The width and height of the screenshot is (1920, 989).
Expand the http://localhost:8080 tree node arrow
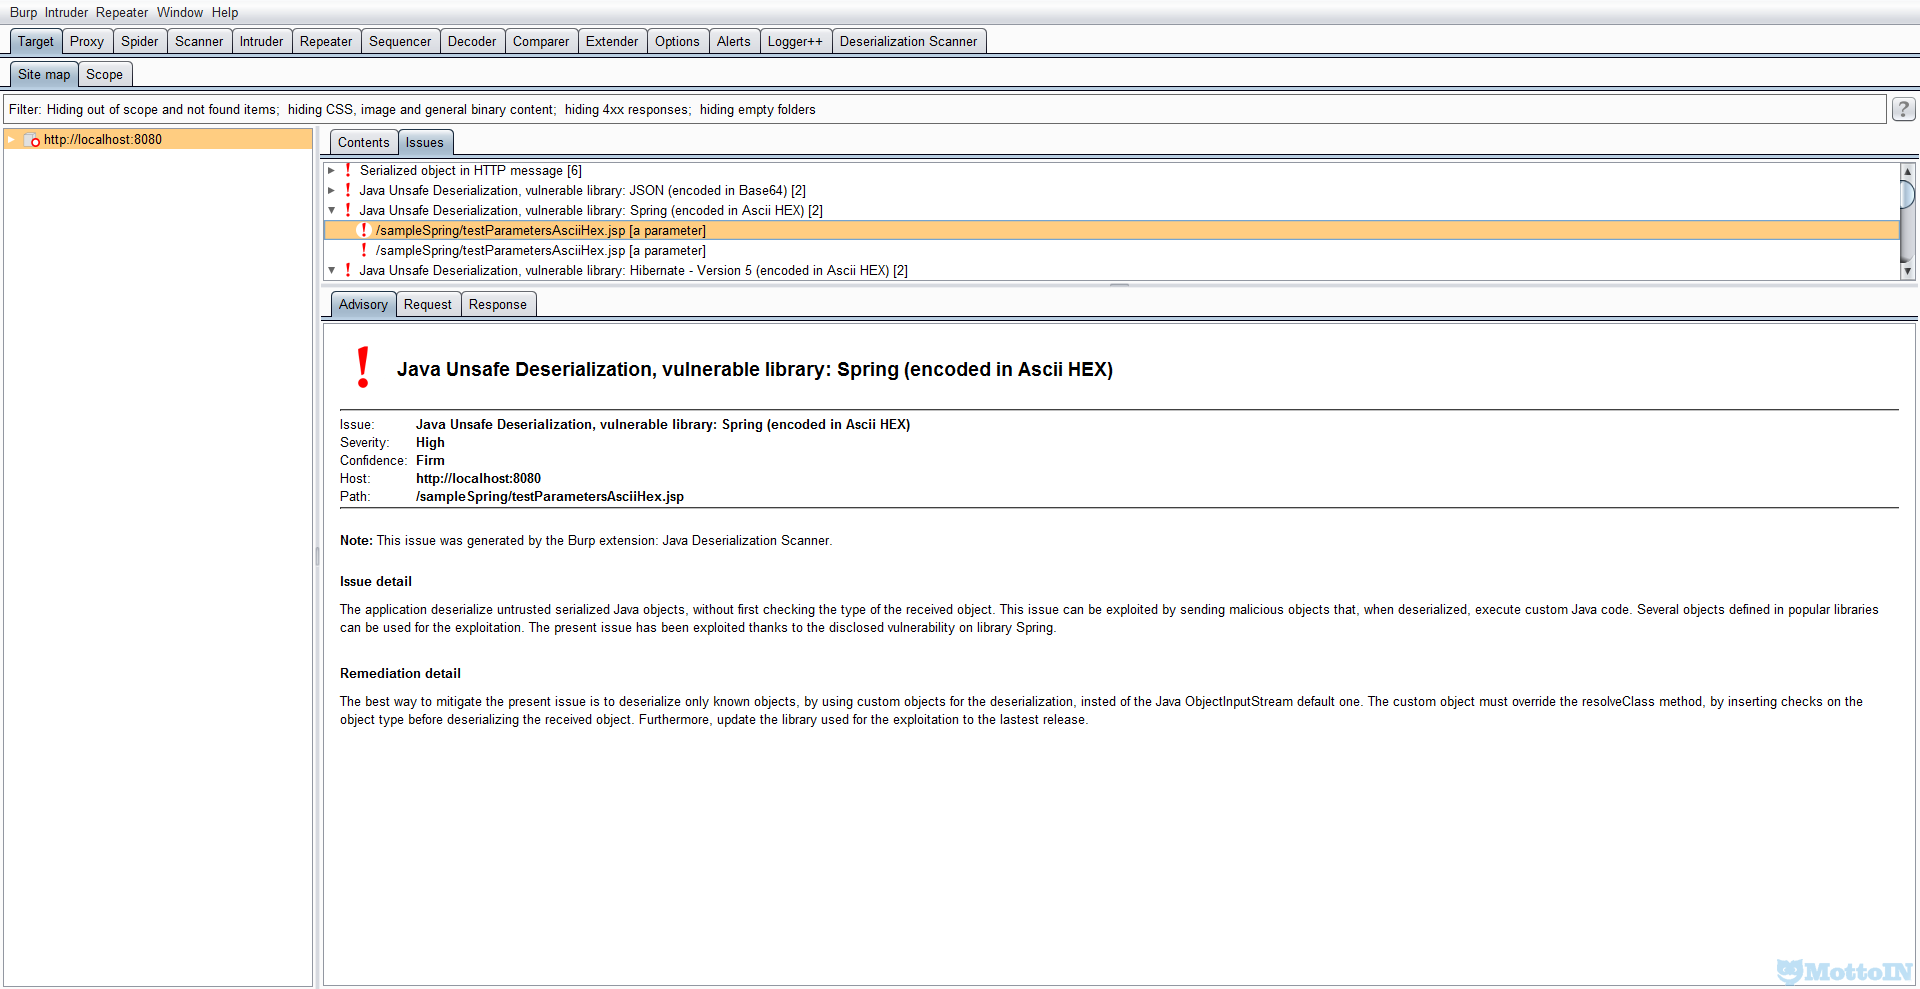(x=11, y=140)
